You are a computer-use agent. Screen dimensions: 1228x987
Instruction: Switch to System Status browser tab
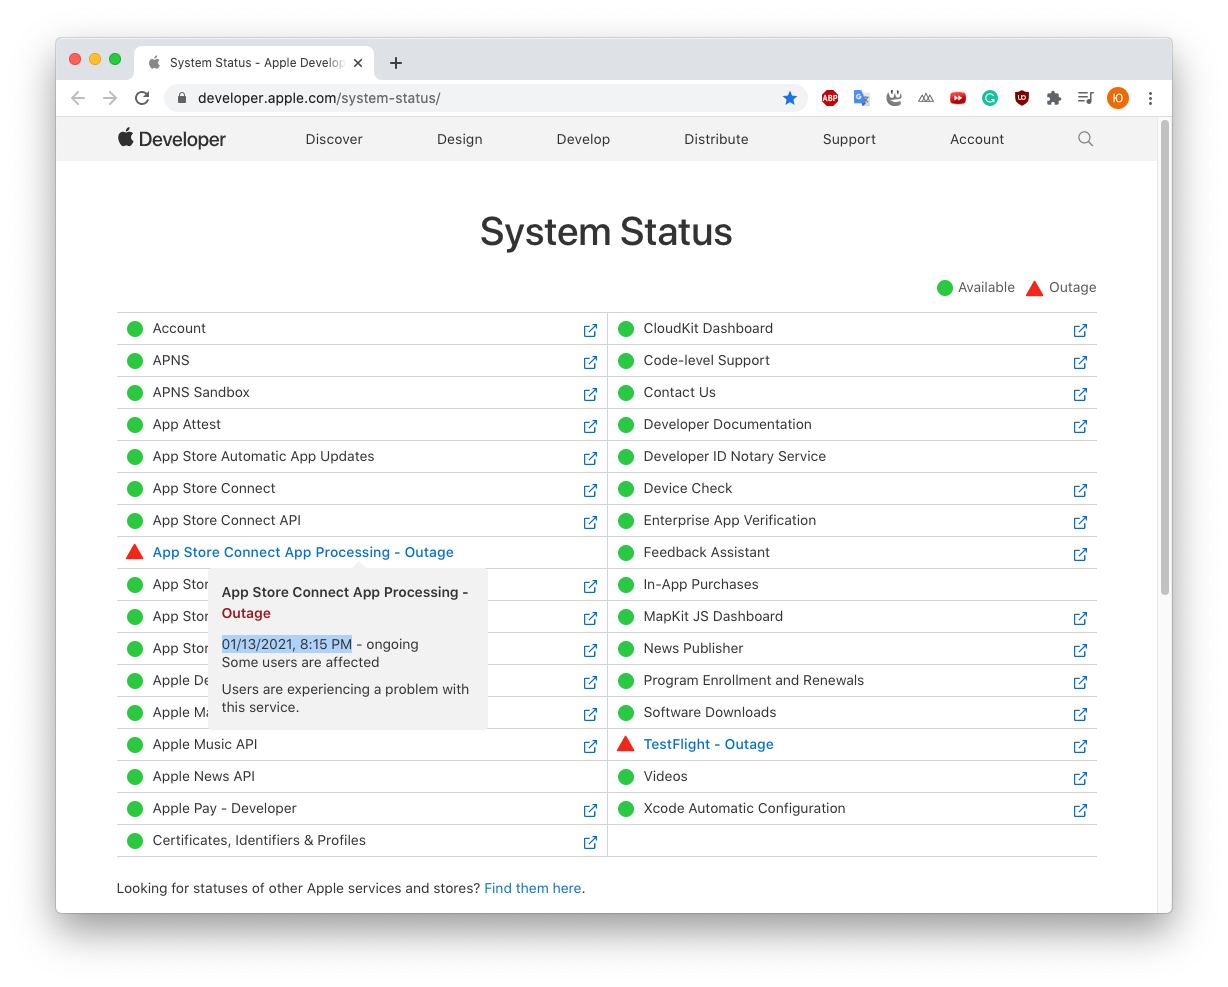point(254,62)
